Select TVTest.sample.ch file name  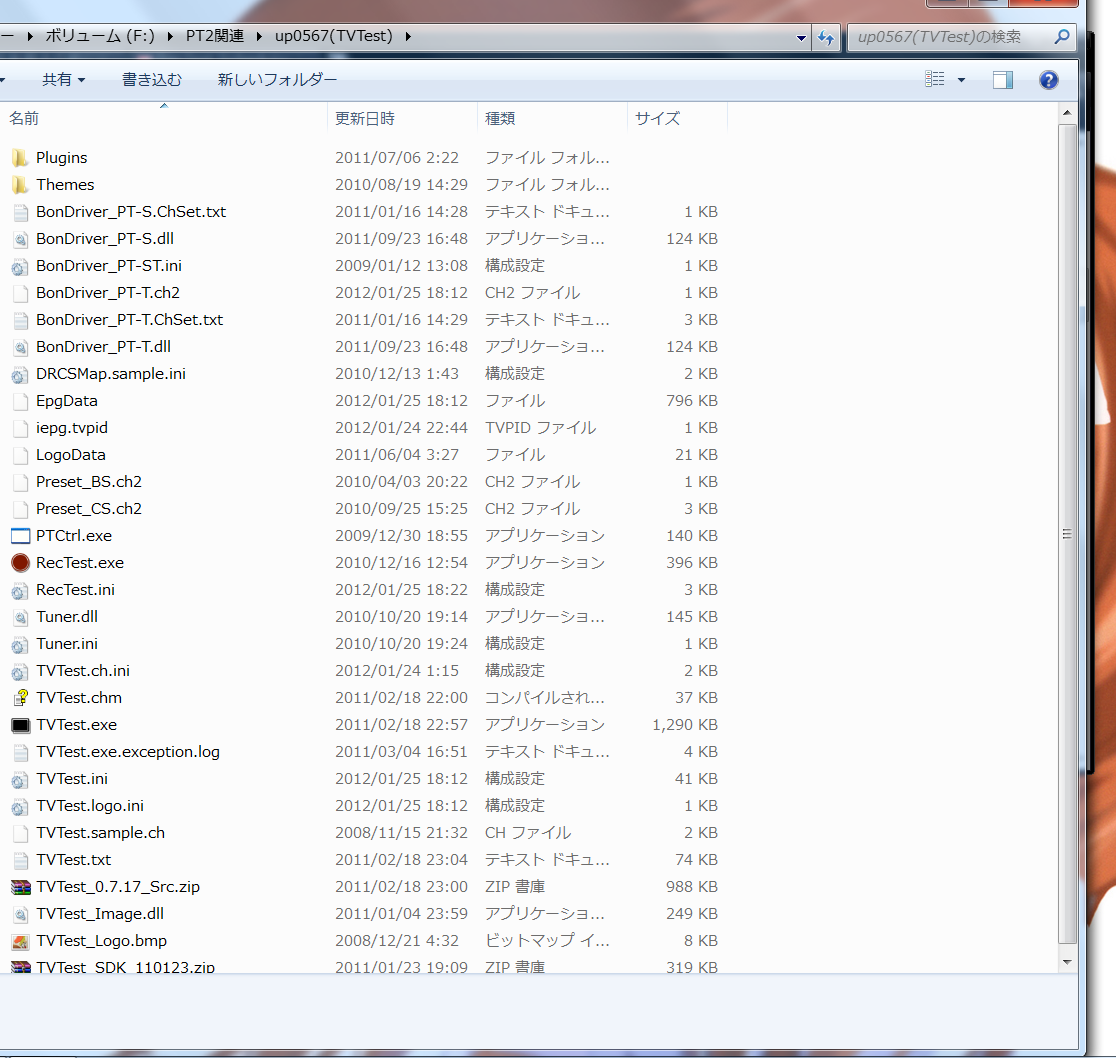[100, 833]
